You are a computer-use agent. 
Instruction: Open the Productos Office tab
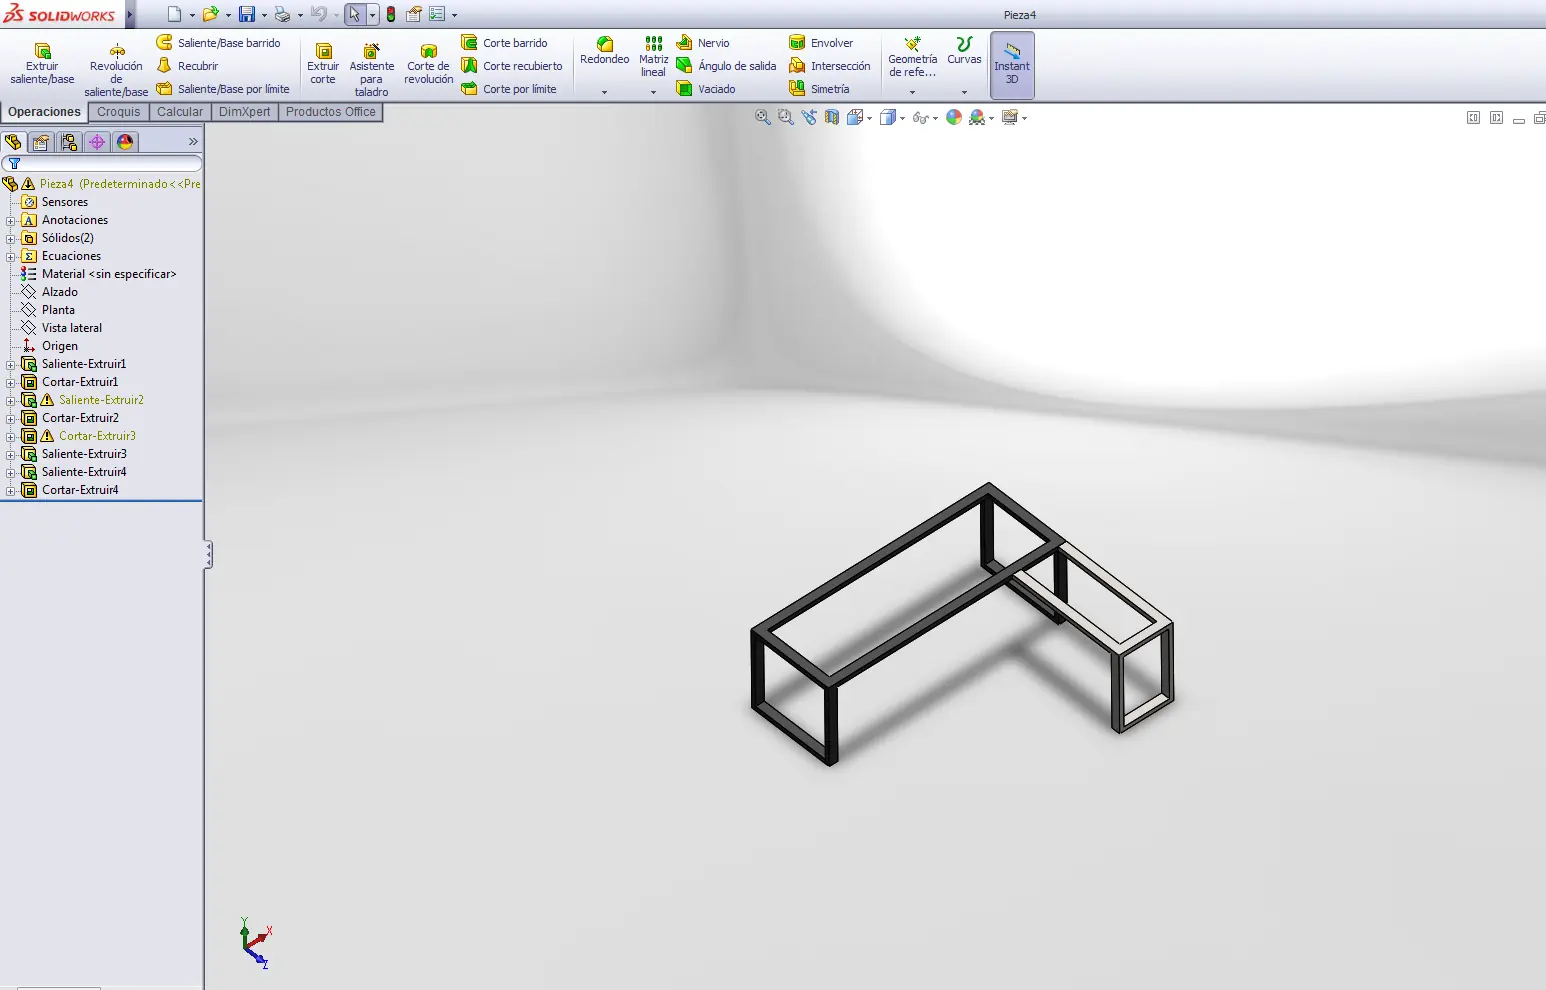pyautogui.click(x=331, y=112)
